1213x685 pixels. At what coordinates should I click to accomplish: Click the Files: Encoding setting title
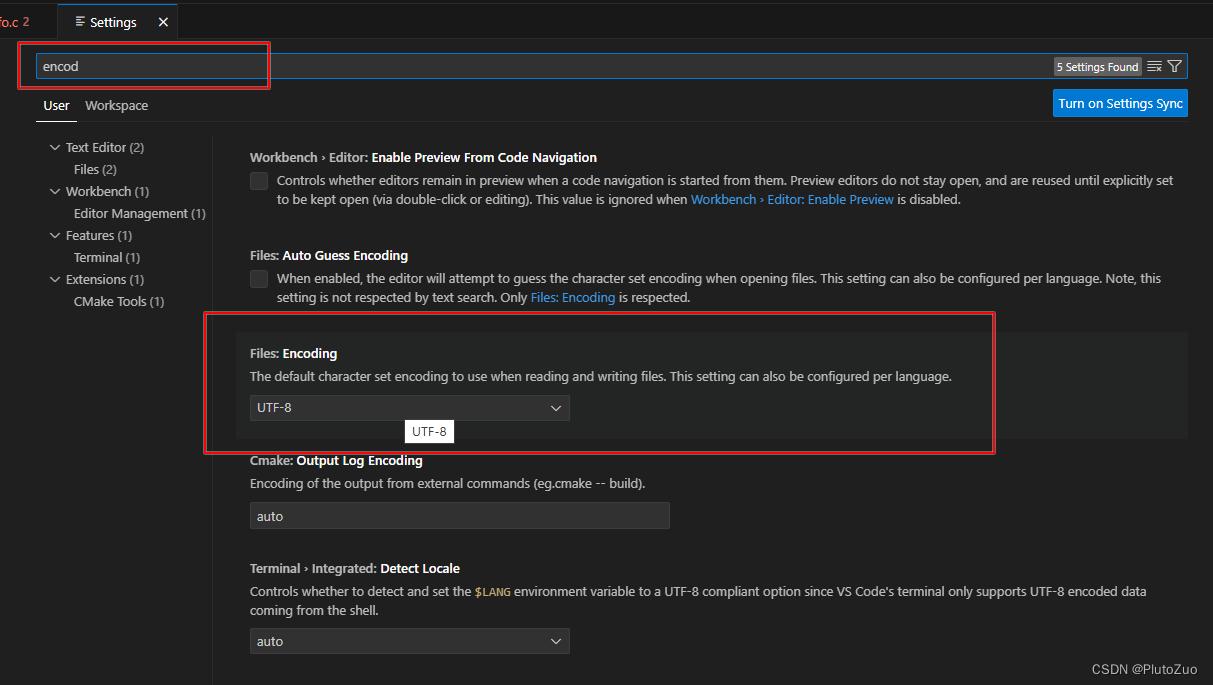pos(294,353)
